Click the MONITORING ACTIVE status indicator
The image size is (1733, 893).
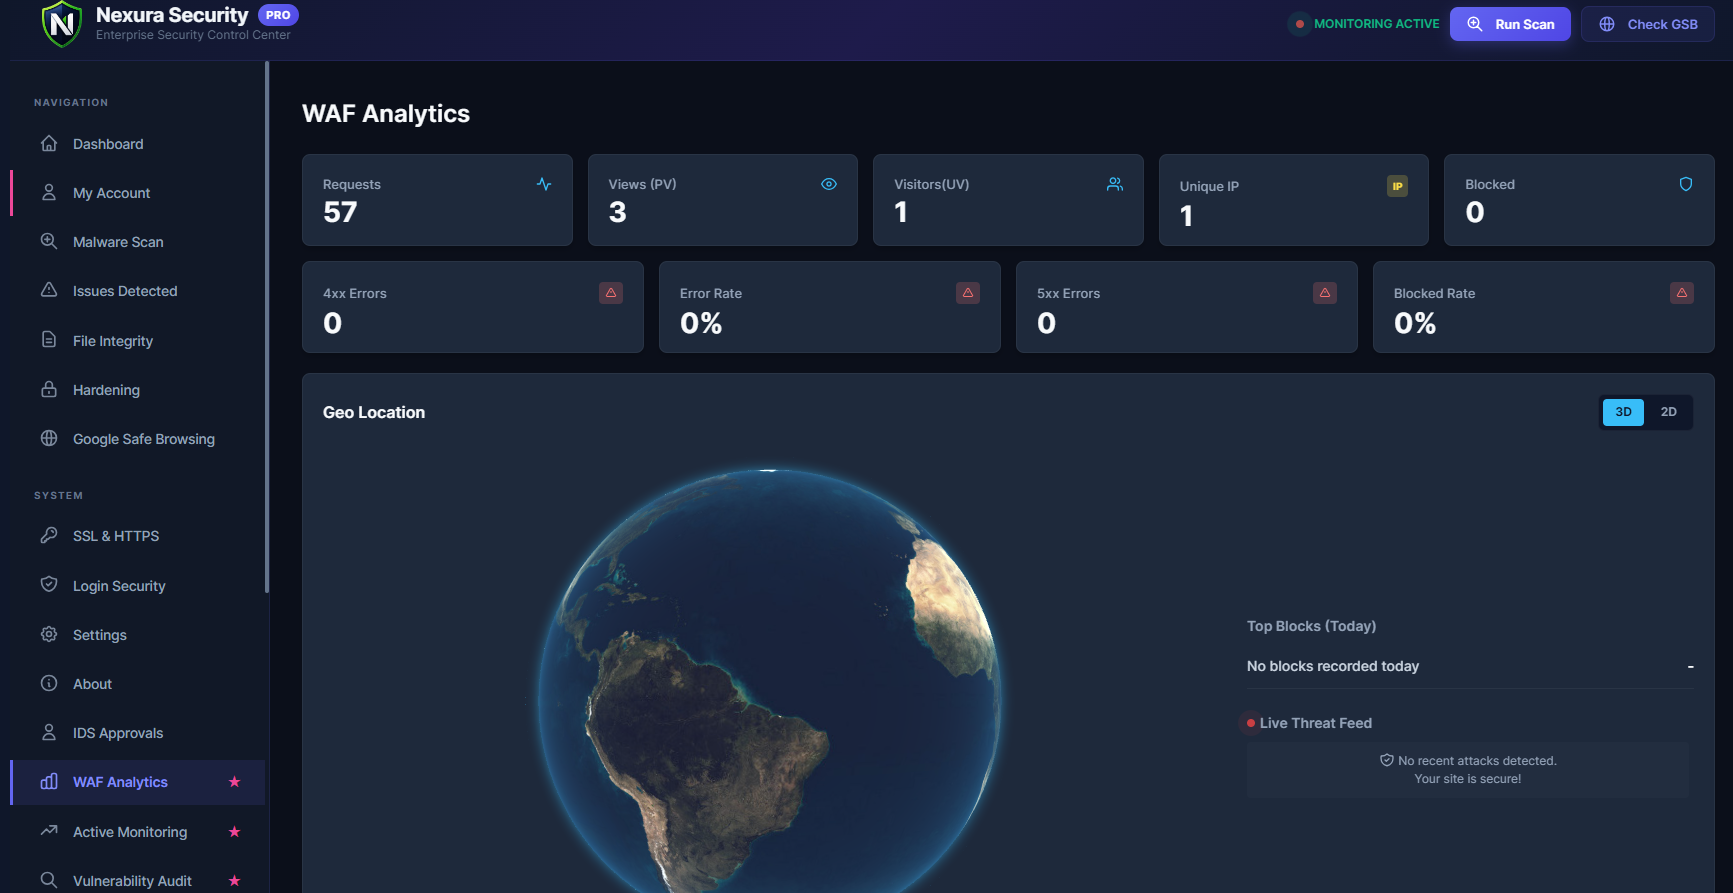1366,24
